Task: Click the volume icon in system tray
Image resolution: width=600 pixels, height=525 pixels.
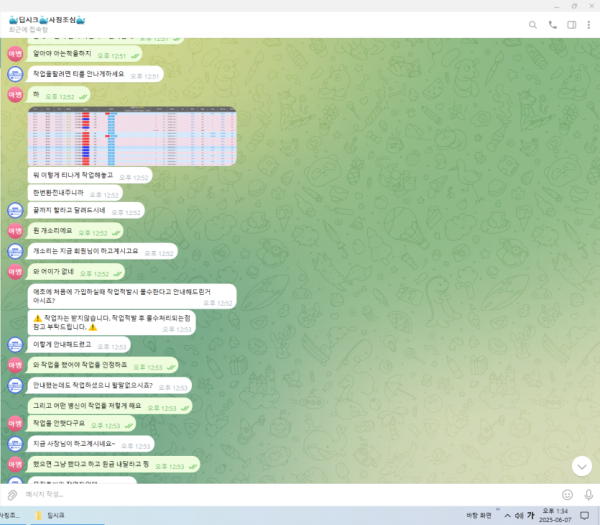Action: pos(519,516)
